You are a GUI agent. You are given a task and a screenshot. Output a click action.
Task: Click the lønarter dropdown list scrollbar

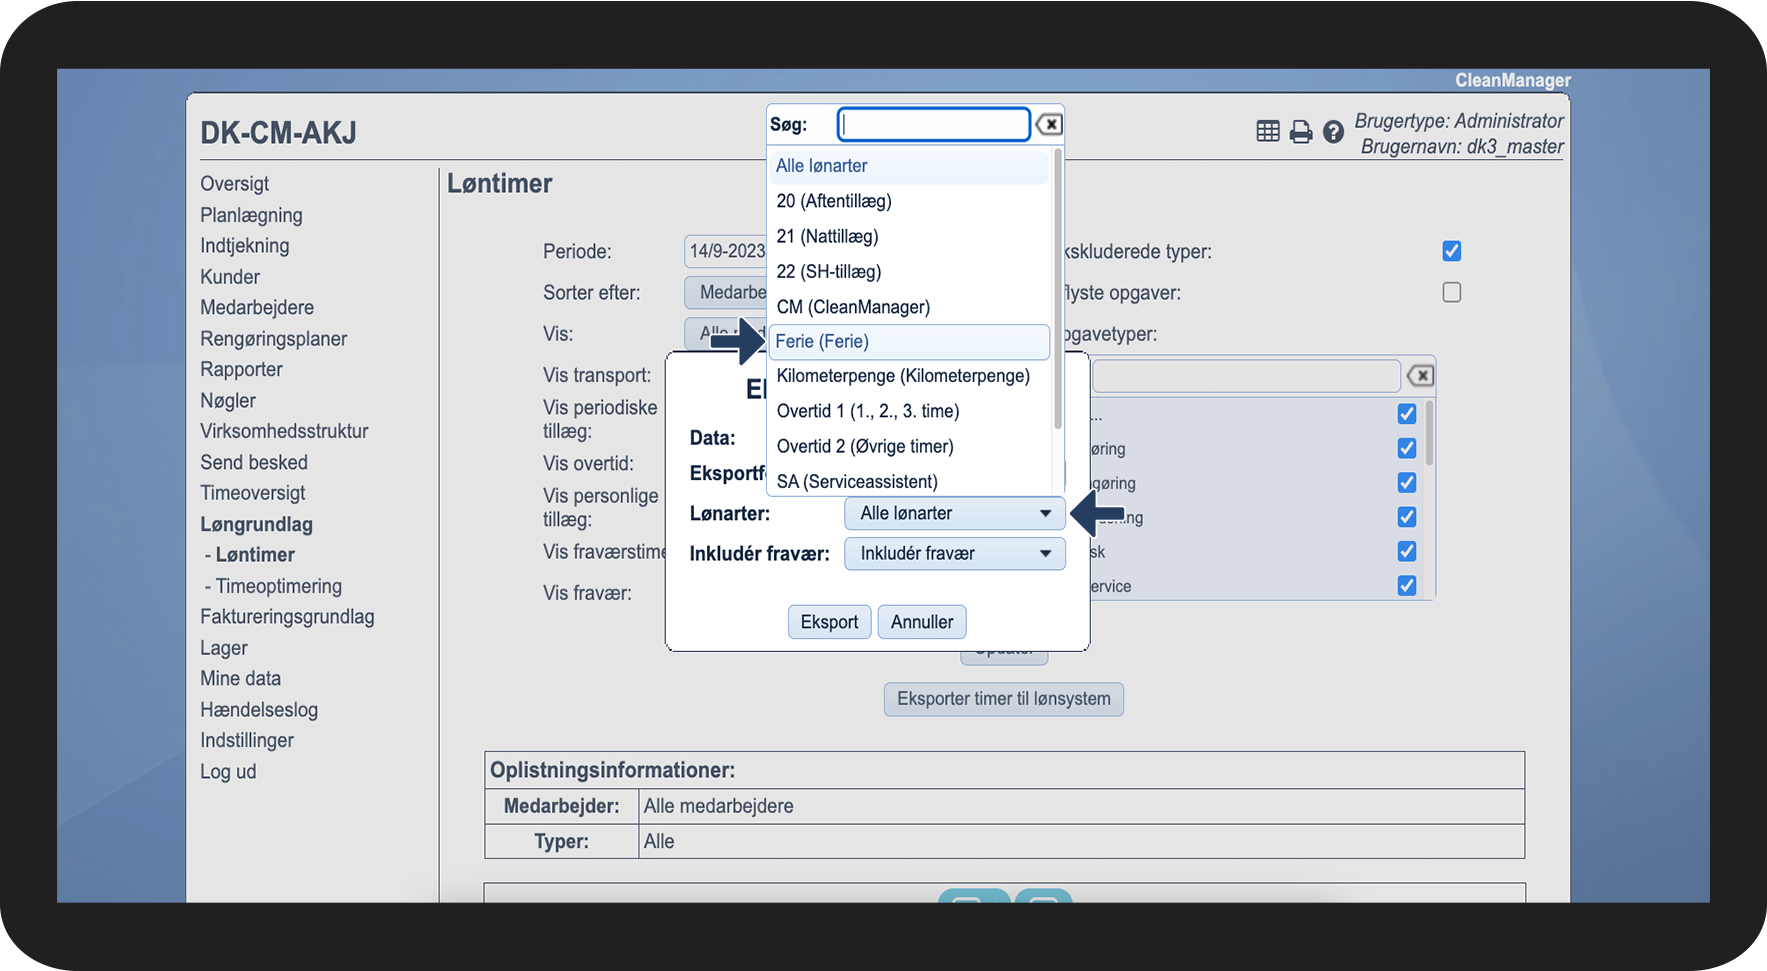(1057, 288)
